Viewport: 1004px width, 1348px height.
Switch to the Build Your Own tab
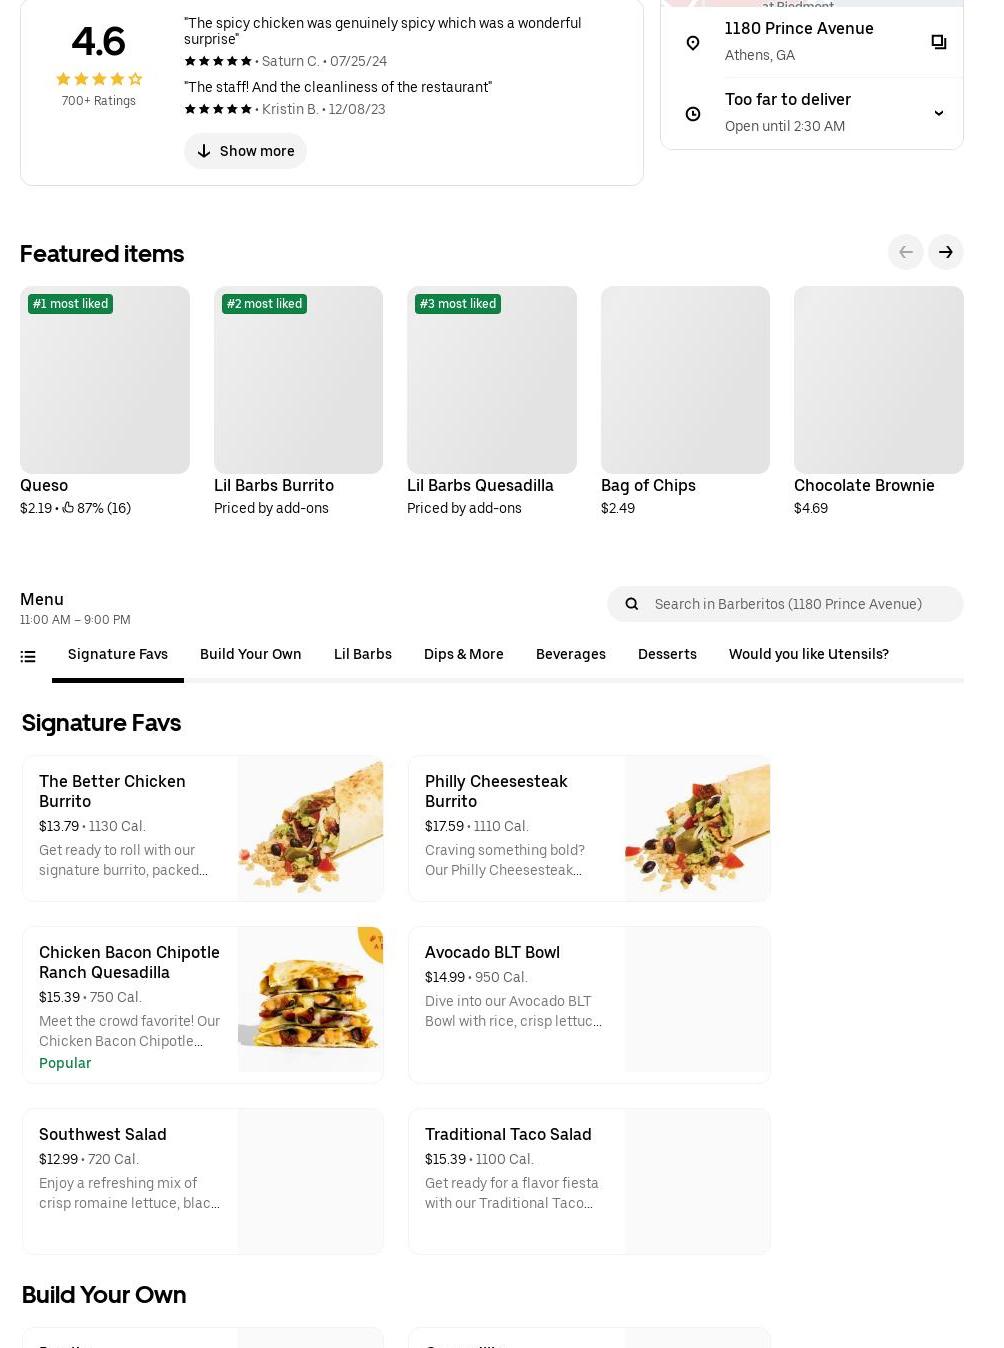[x=250, y=654]
